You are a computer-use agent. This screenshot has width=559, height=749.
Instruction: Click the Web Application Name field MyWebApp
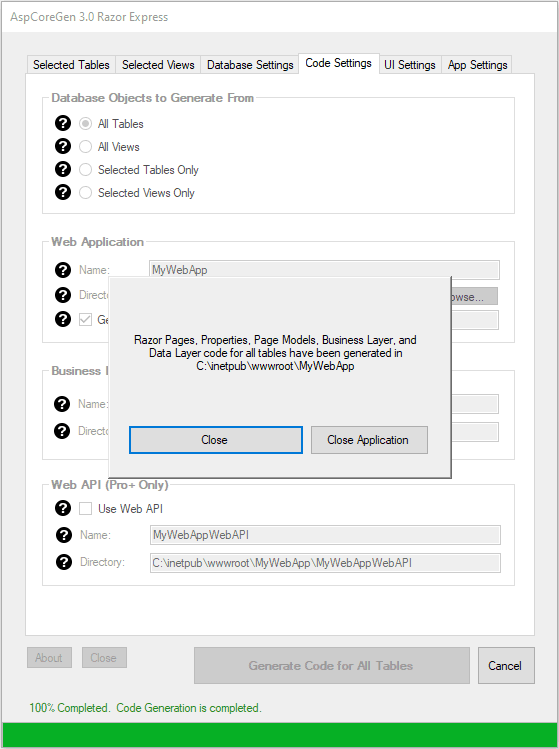(324, 270)
